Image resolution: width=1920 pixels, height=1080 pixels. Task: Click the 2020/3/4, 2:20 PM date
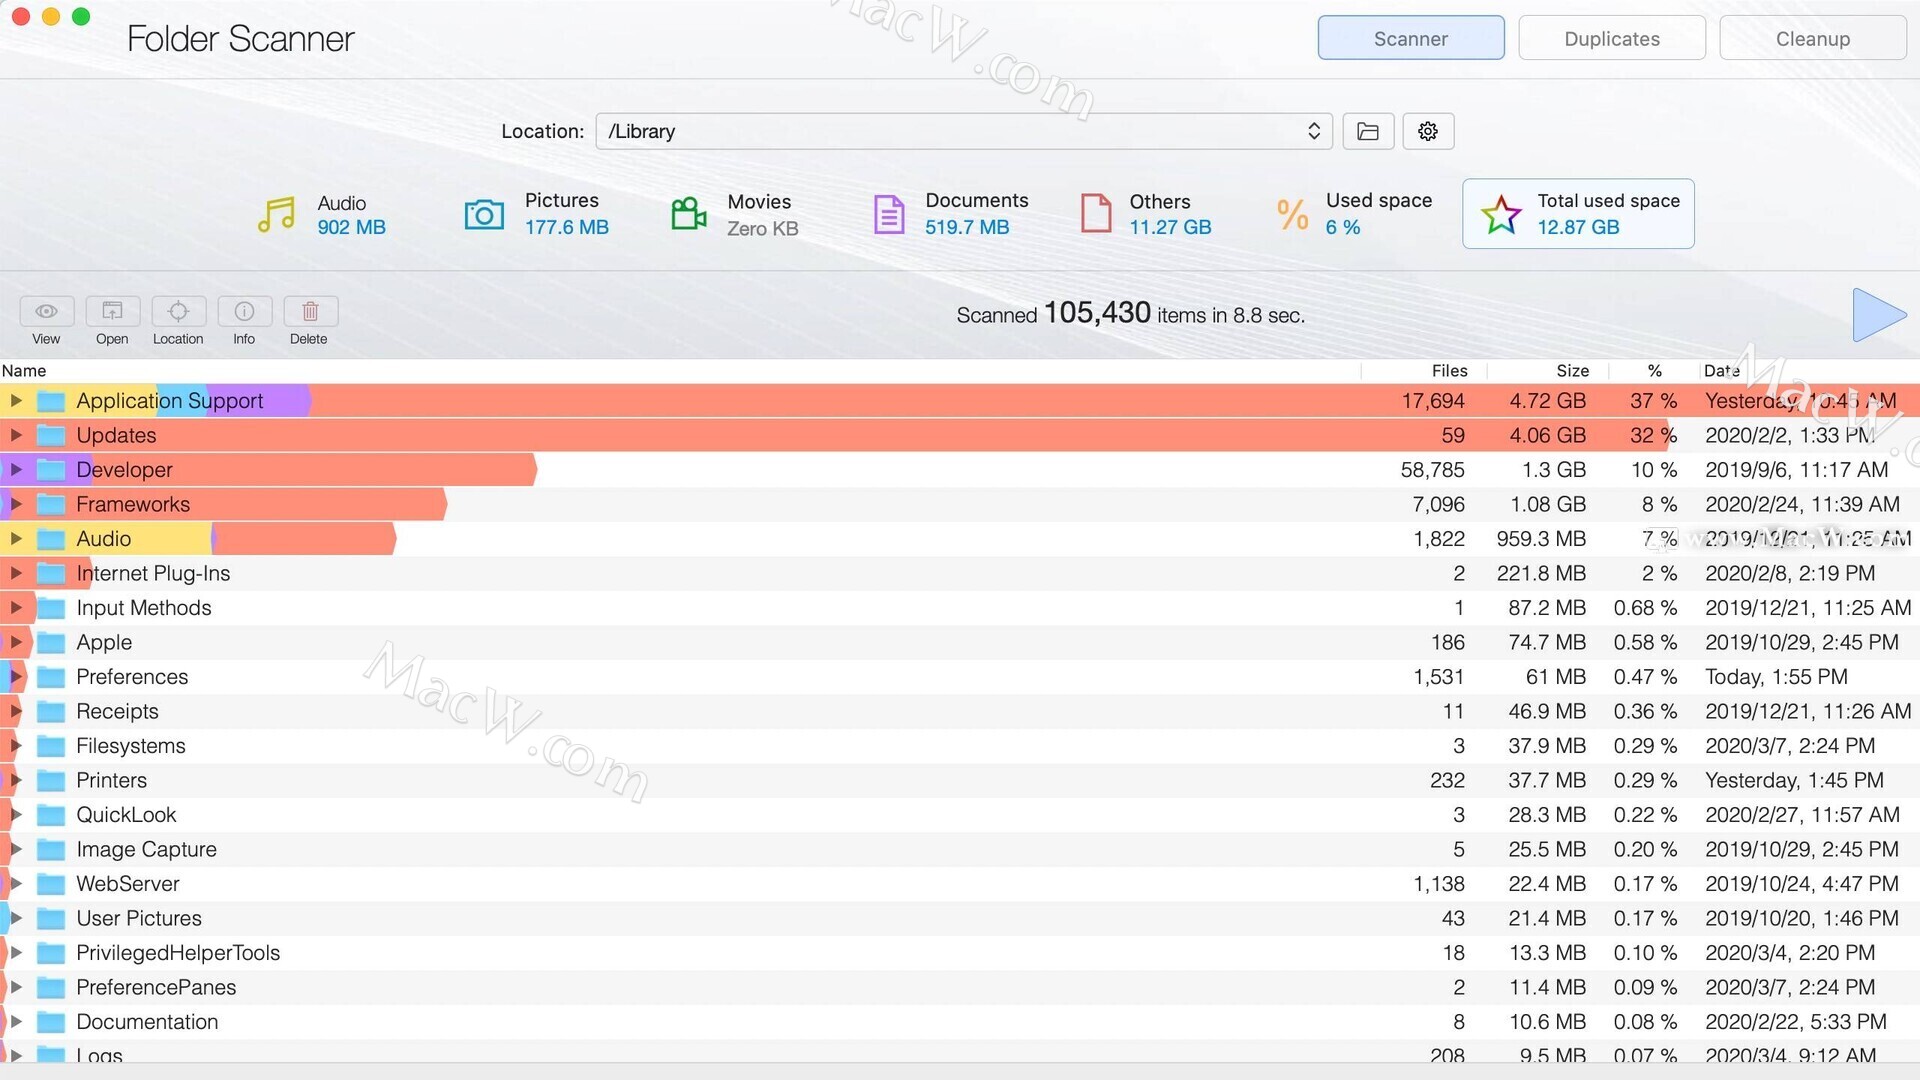(1790, 953)
